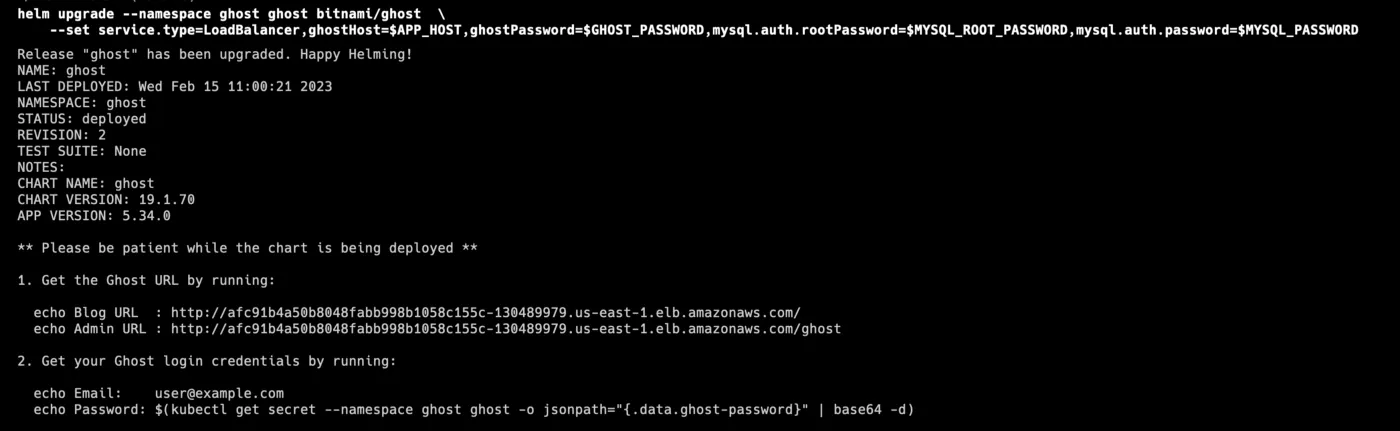The width and height of the screenshot is (1400, 431).
Task: Open the Admin URL ending in /ghost
Action: [505, 328]
